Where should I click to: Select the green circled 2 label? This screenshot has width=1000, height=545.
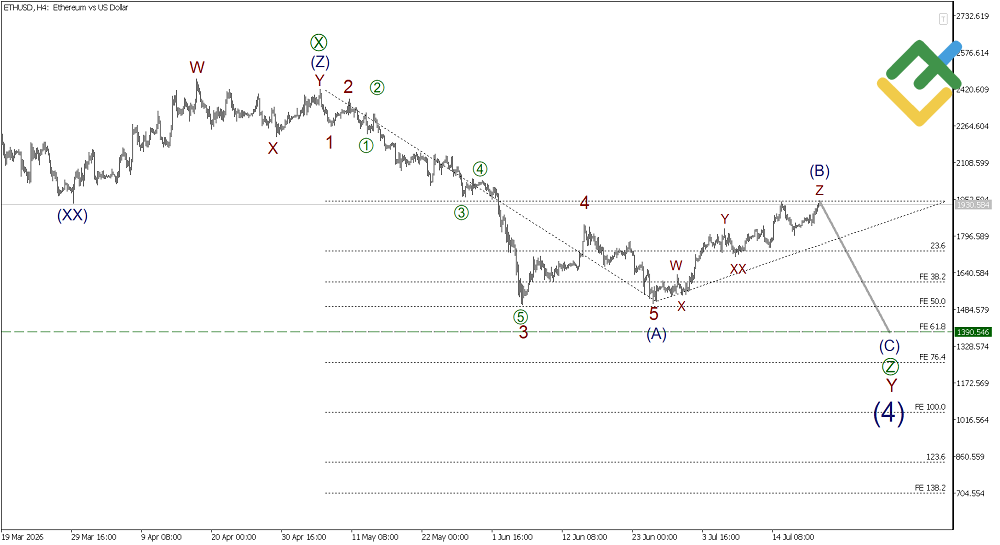(377, 87)
